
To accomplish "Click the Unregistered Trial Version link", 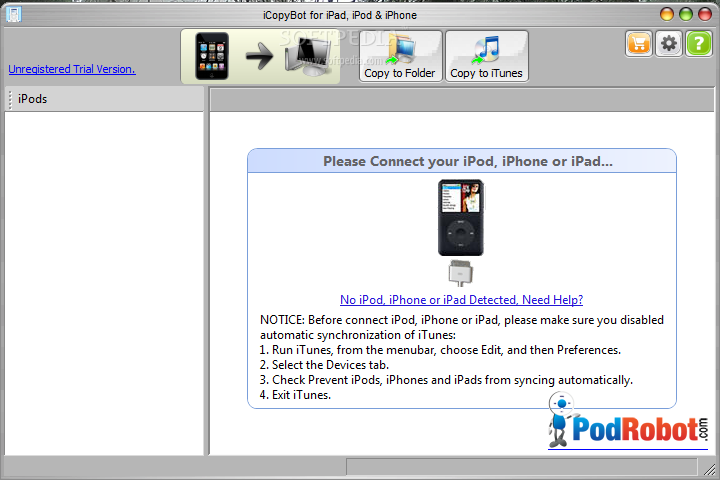I will click(x=72, y=69).
